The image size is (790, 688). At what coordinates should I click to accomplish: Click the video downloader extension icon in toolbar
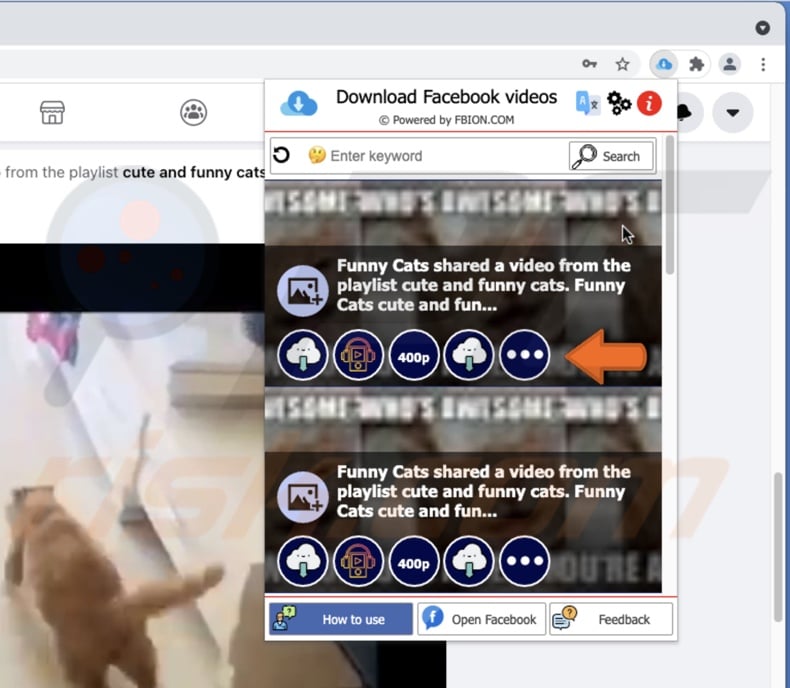click(x=664, y=64)
